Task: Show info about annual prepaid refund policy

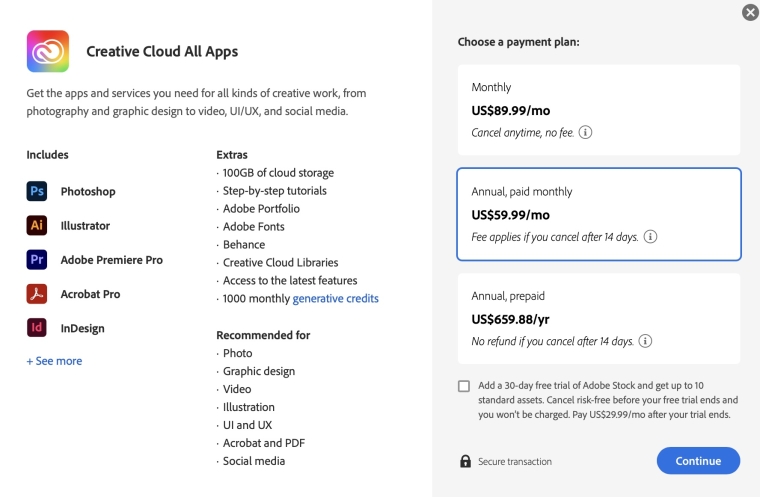Action: tap(645, 341)
